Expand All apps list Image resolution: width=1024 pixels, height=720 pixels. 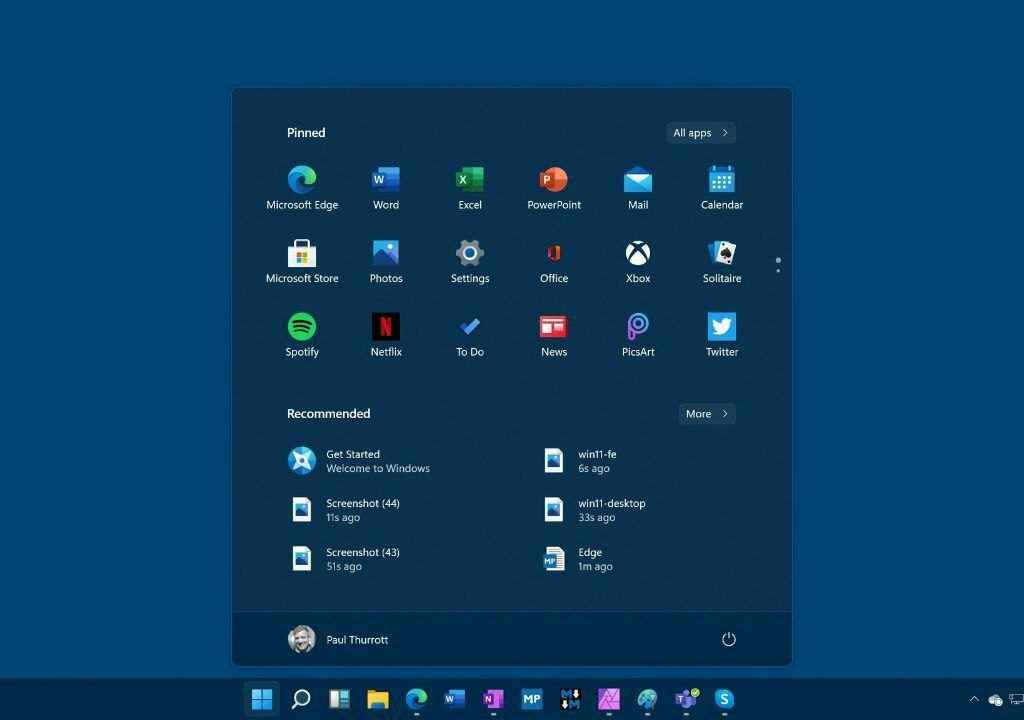(701, 133)
